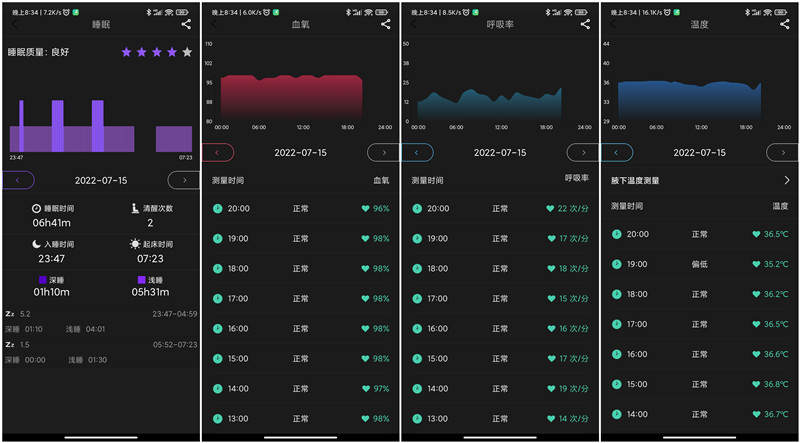Show next day on sleep screen

click(x=184, y=180)
